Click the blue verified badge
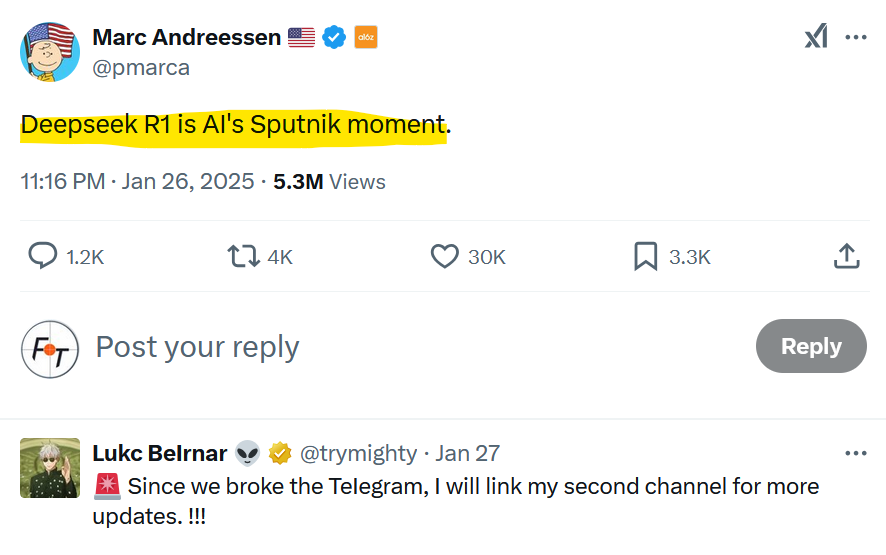Image resolution: width=886 pixels, height=555 pixels. [335, 38]
